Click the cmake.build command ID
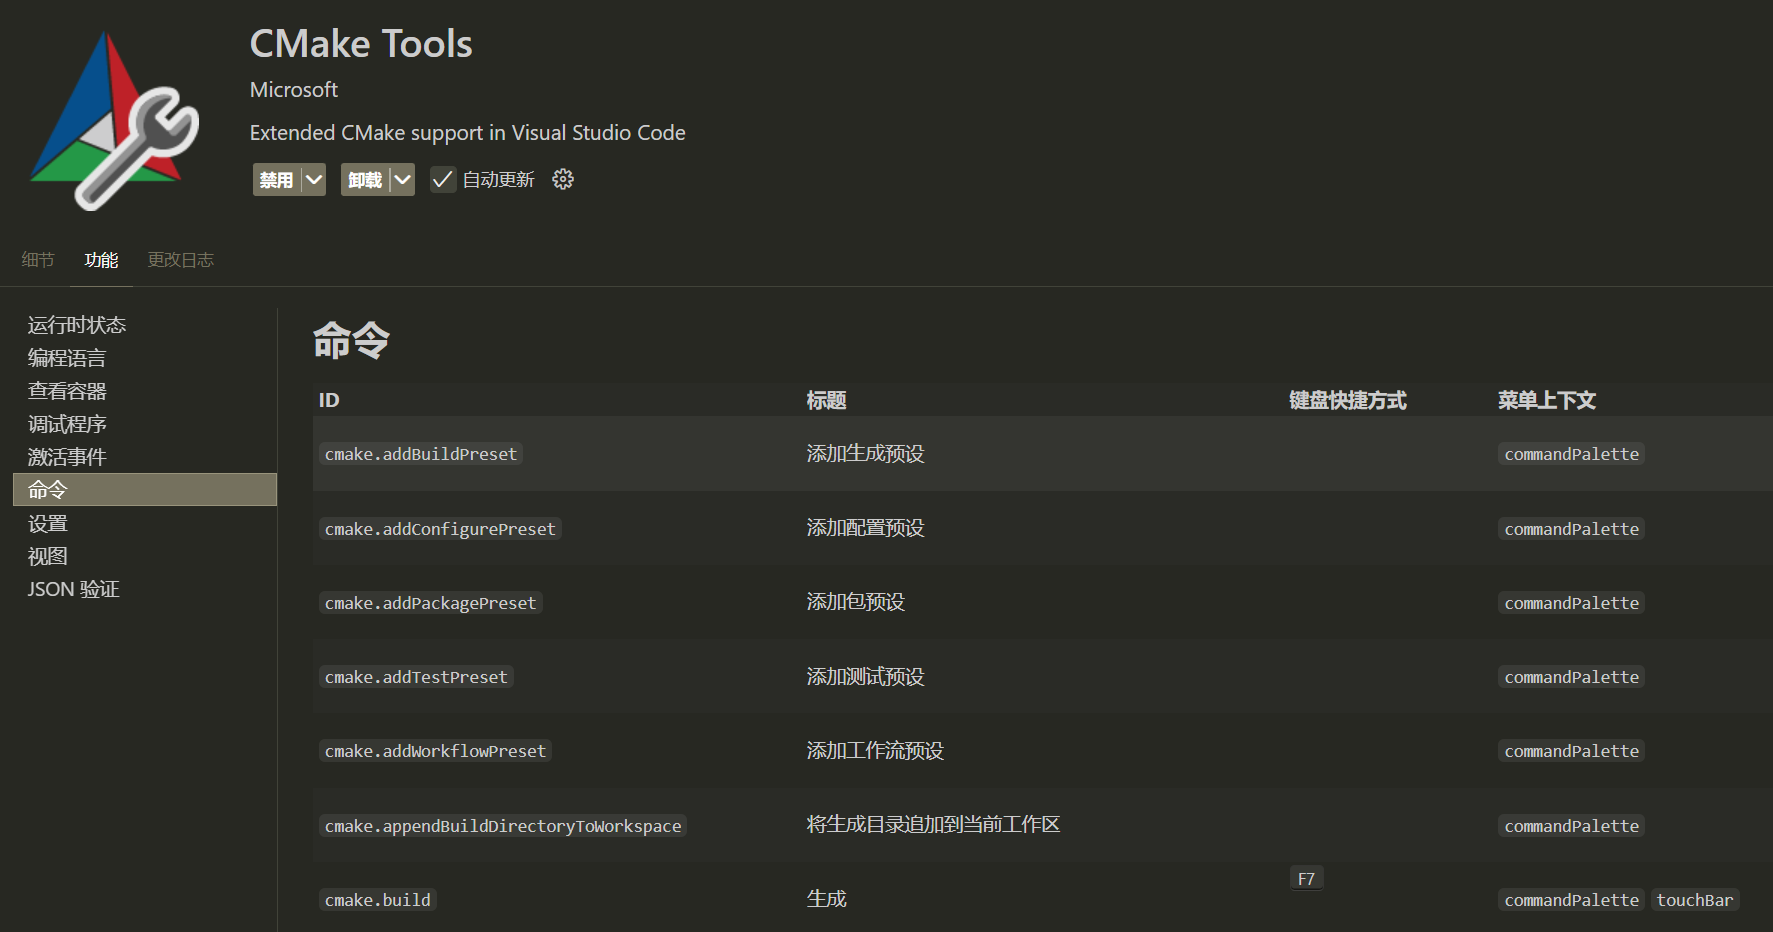This screenshot has width=1773, height=932. pos(378,900)
